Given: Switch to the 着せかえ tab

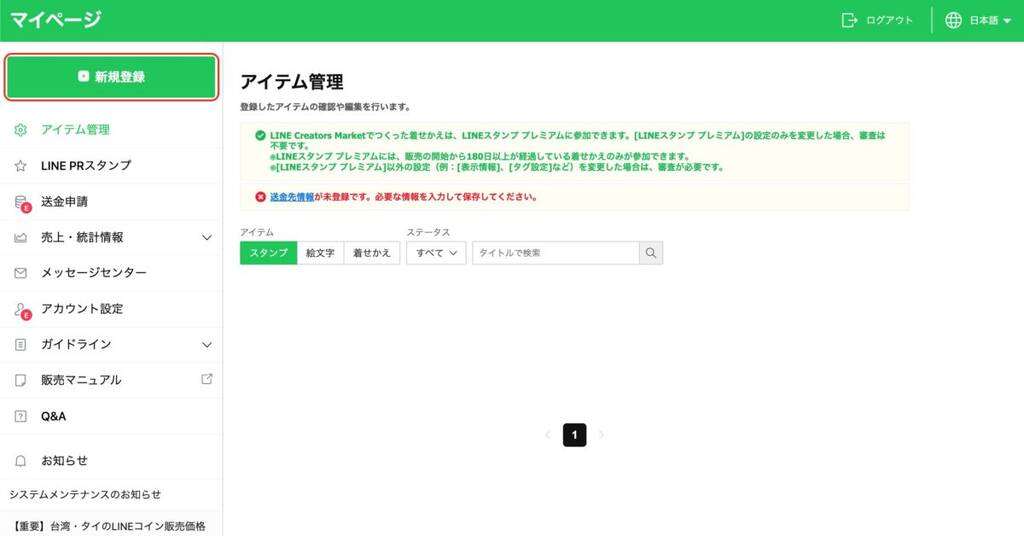Looking at the screenshot, I should point(372,253).
